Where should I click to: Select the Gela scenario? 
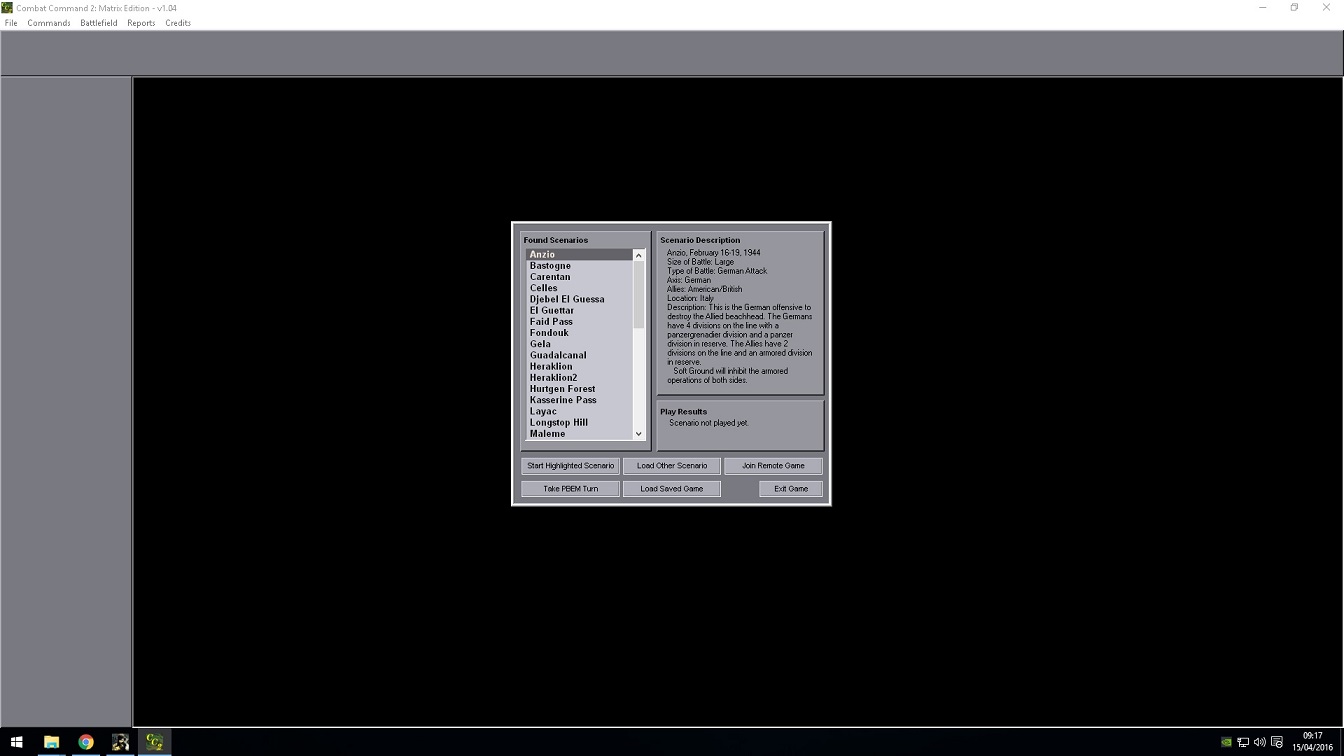579,344
